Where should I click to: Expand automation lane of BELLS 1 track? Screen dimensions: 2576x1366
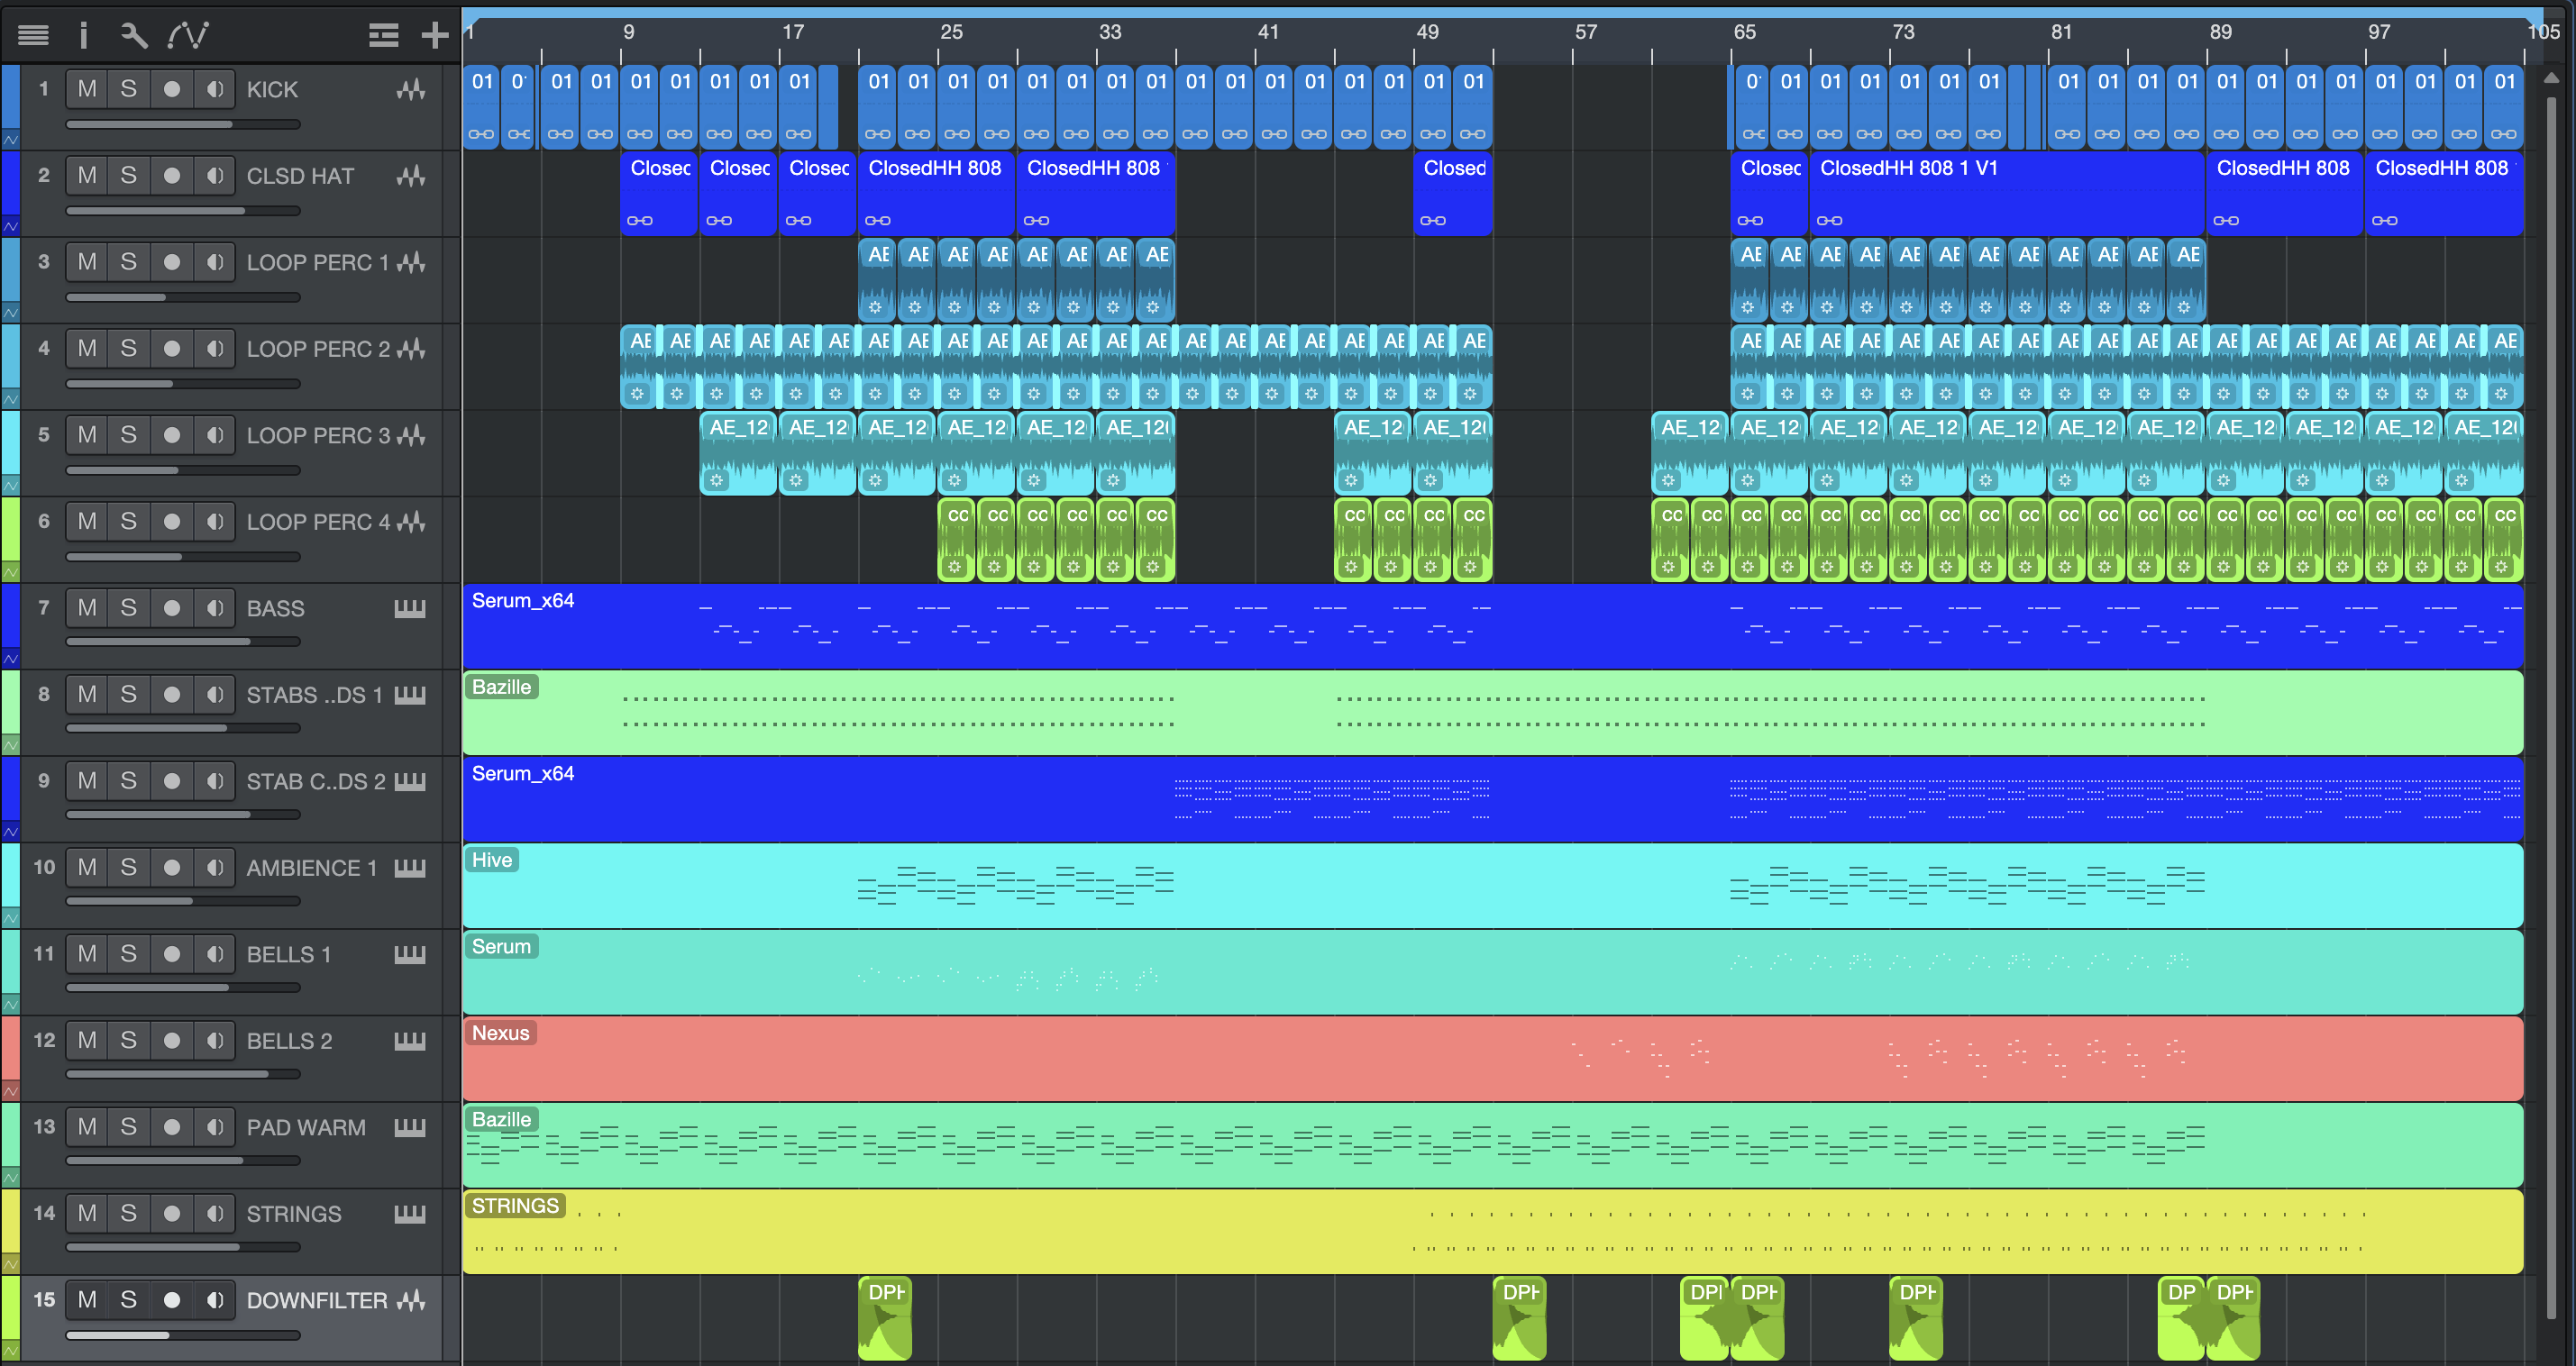[10, 1004]
